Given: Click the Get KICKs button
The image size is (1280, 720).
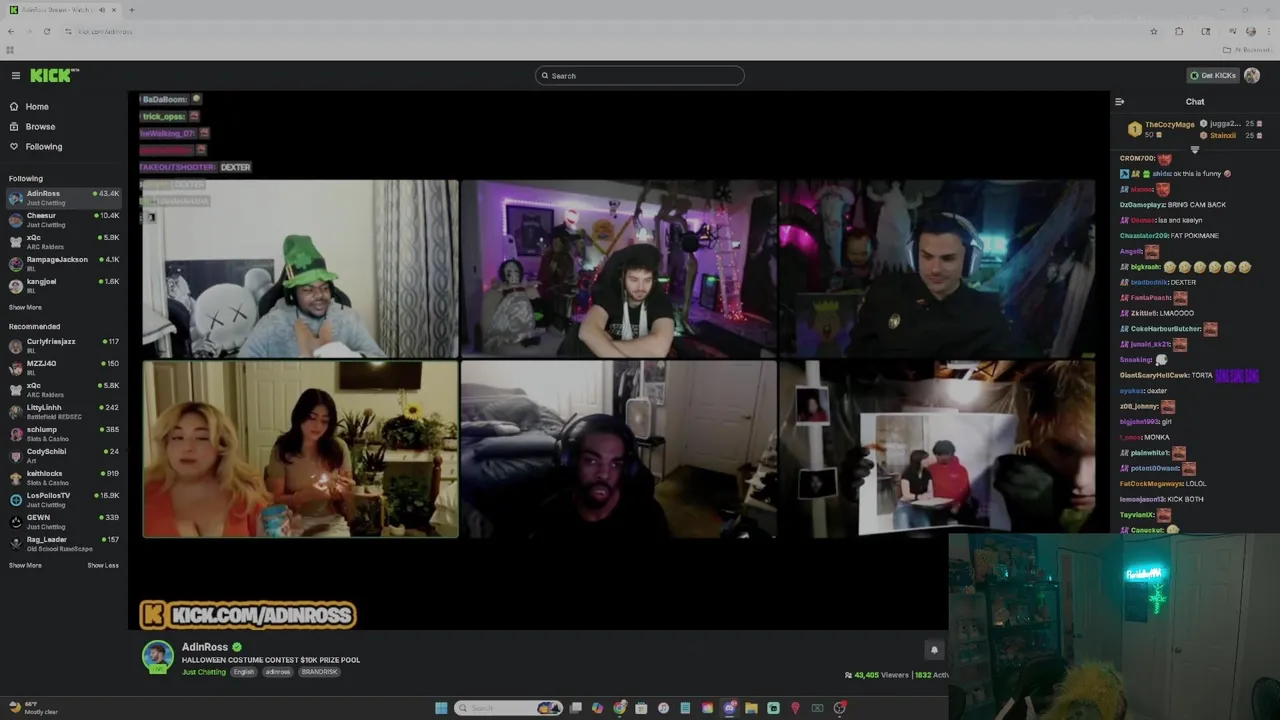Looking at the screenshot, I should click(1212, 76).
